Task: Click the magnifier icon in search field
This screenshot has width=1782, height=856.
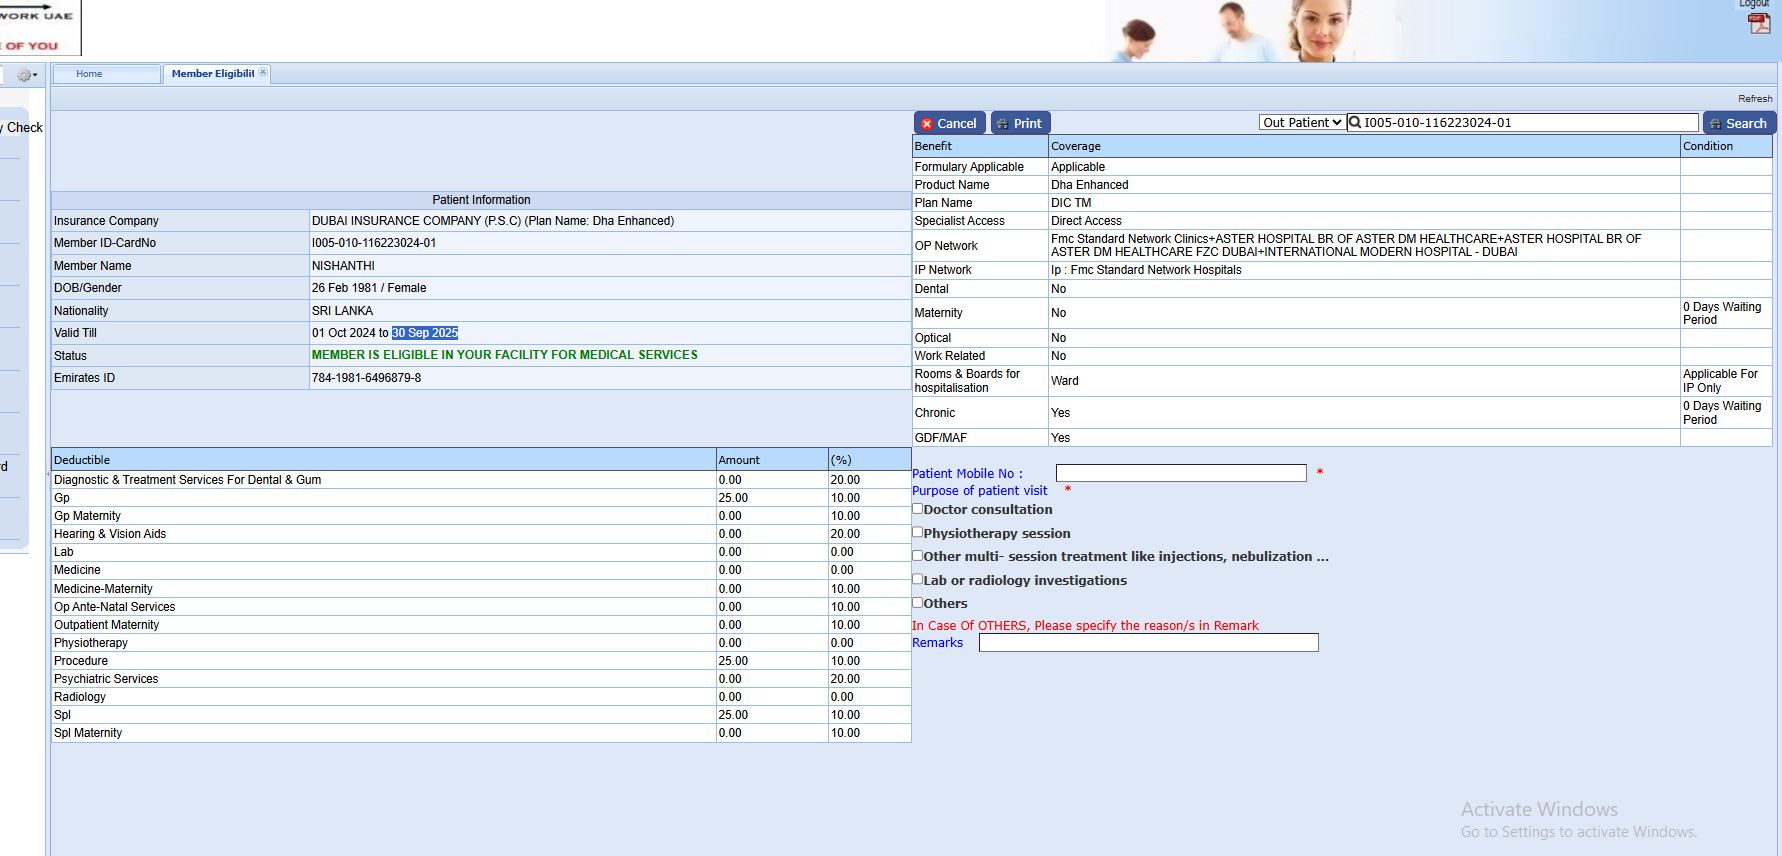Action: (x=1355, y=123)
